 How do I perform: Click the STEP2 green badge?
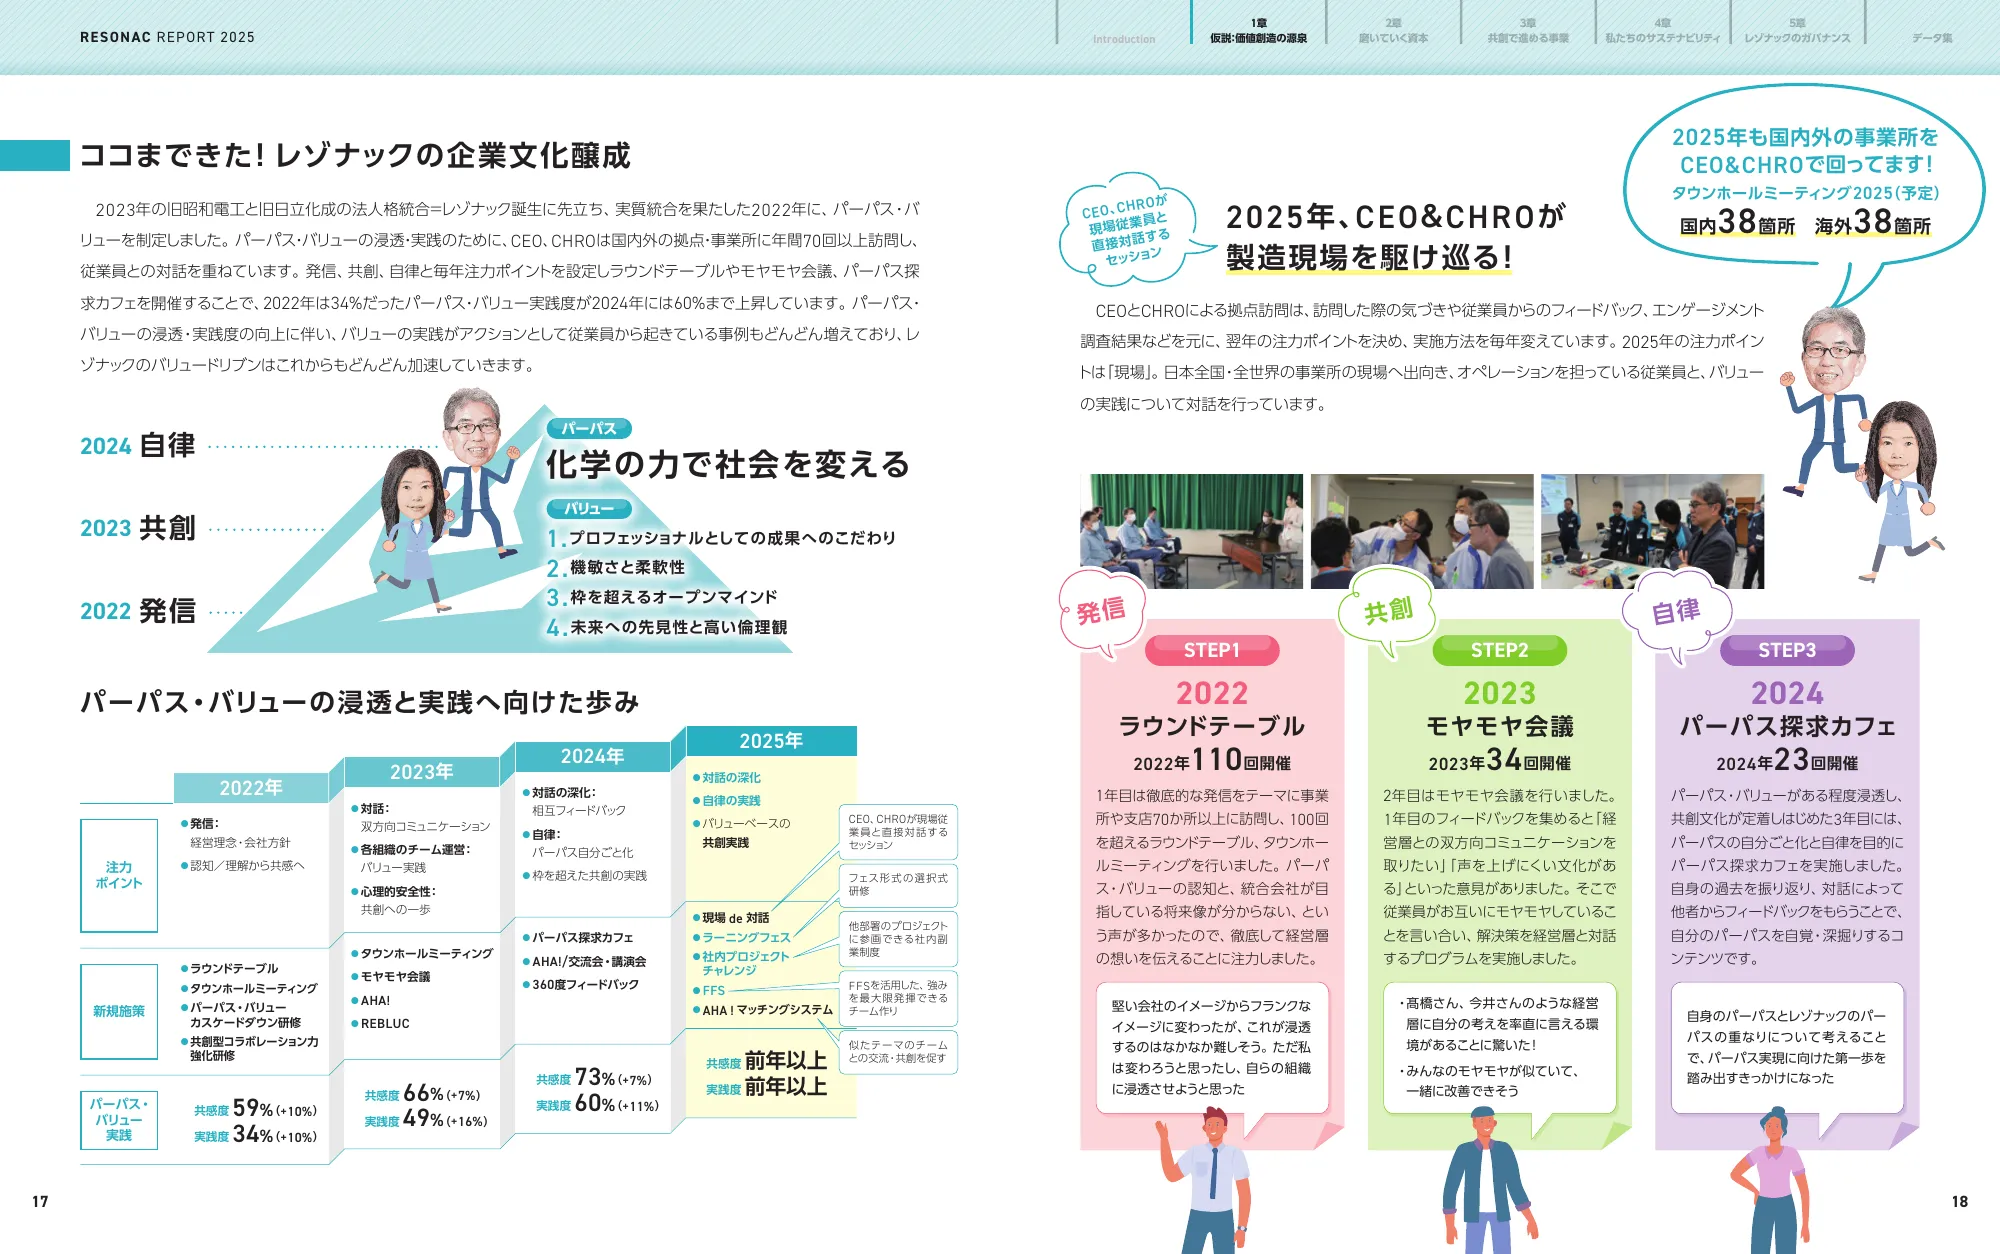pyautogui.click(x=1499, y=650)
